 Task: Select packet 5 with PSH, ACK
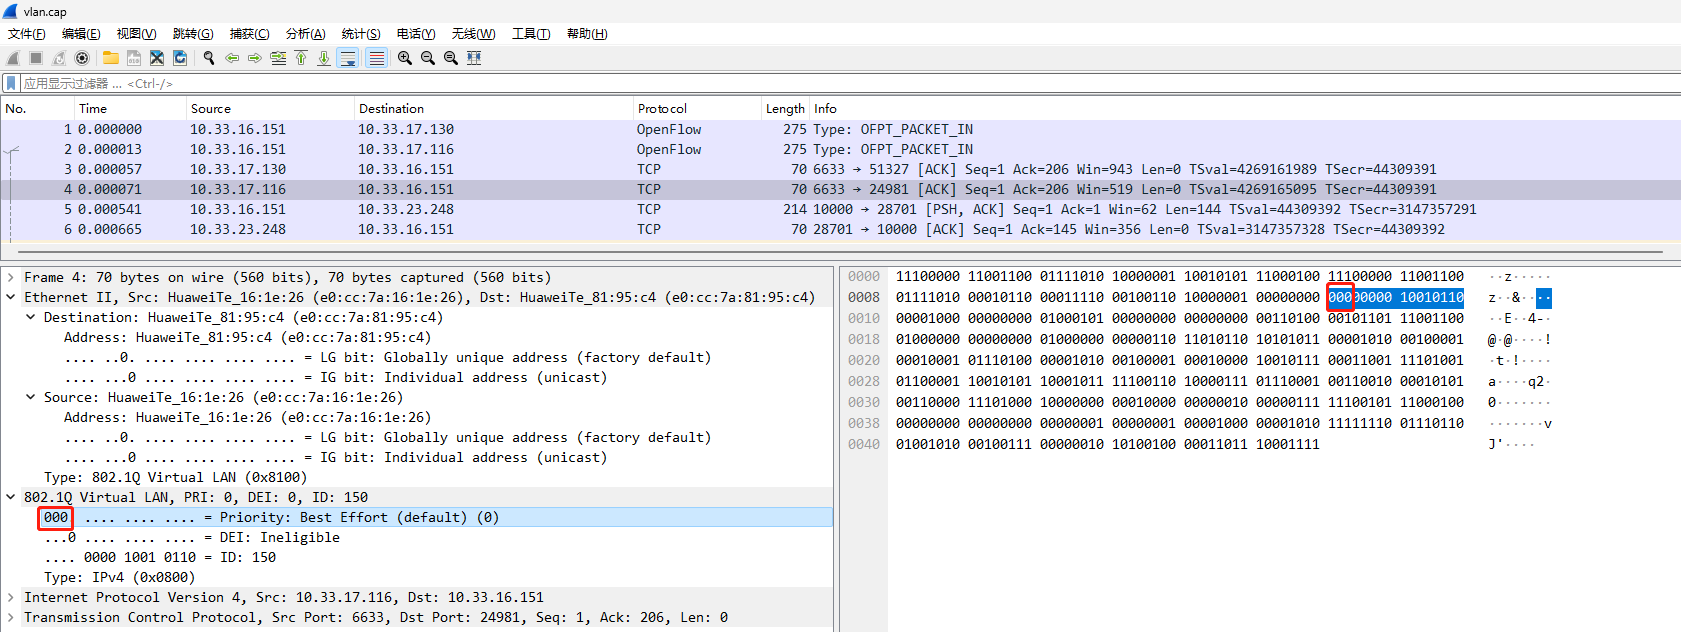[x=840, y=209]
